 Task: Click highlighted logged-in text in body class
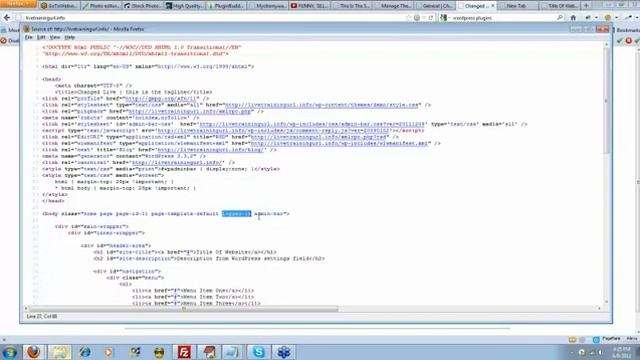pos(236,213)
